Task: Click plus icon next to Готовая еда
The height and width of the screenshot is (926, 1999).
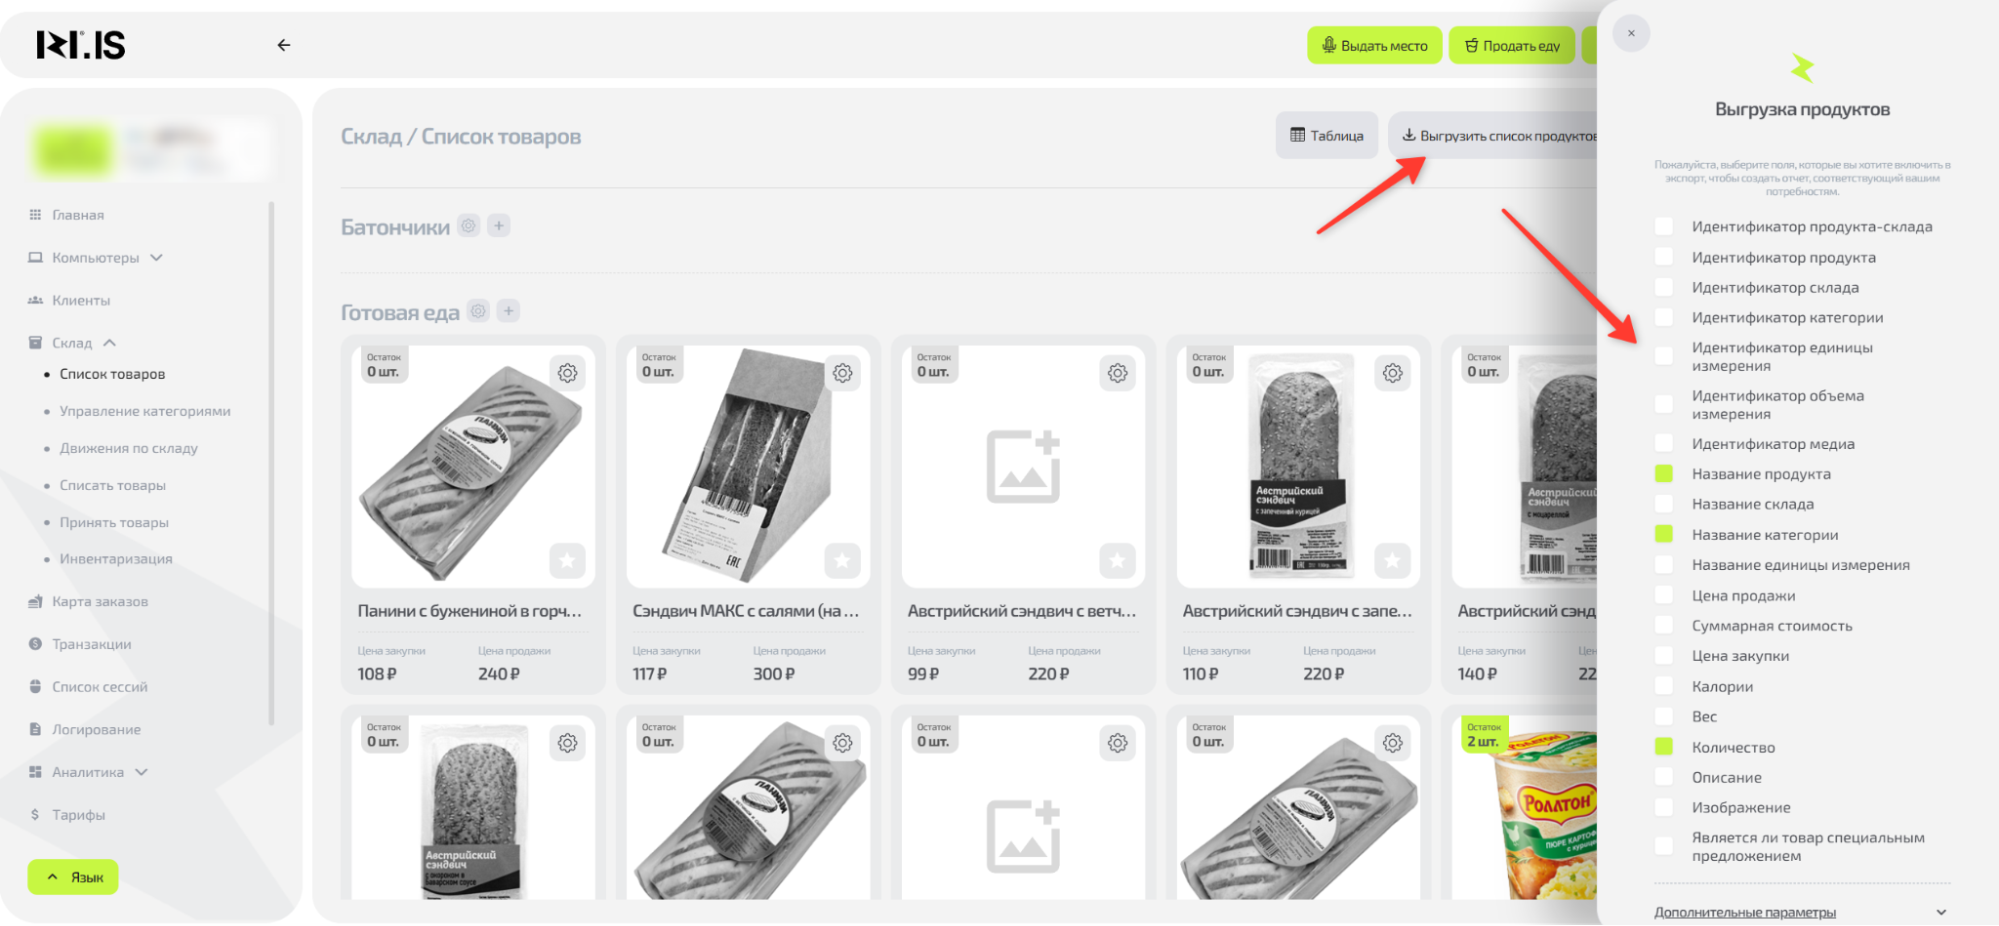Action: (x=508, y=311)
